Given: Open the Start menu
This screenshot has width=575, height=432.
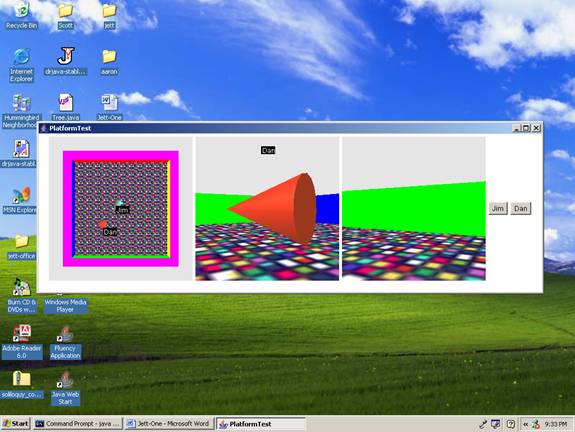Looking at the screenshot, I should pyautogui.click(x=15, y=424).
